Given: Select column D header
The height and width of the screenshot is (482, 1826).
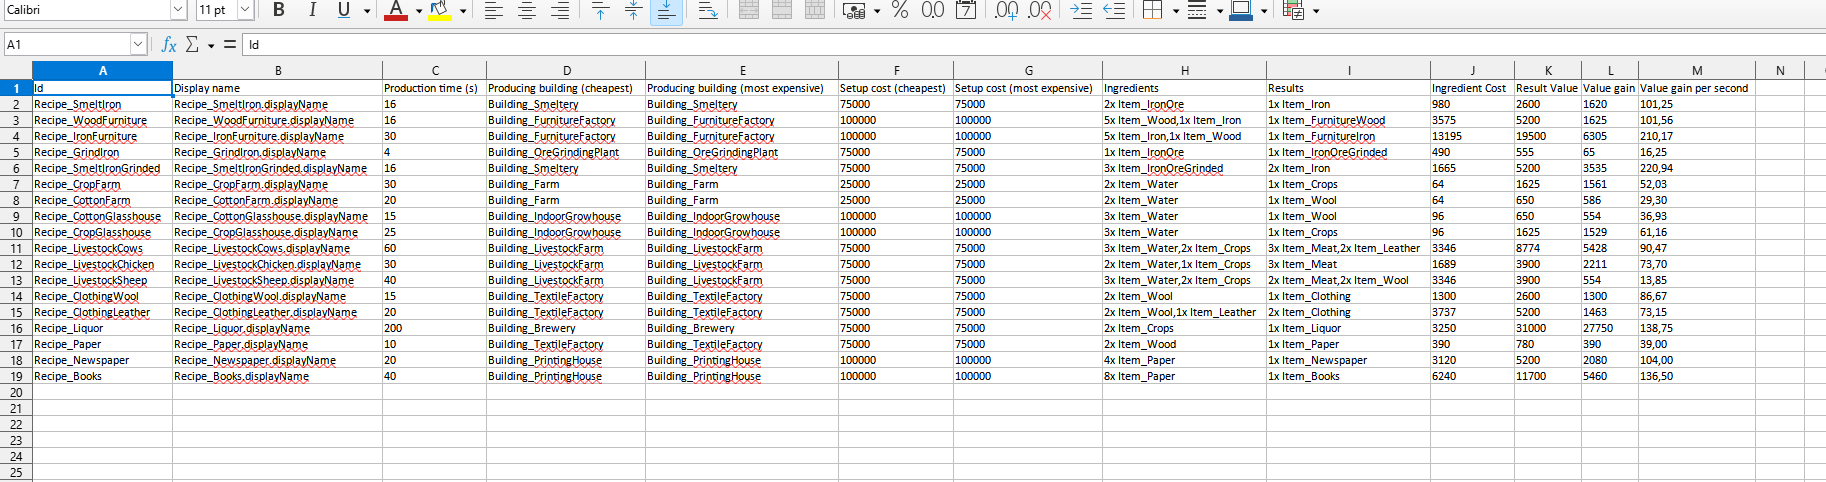Looking at the screenshot, I should tap(566, 70).
